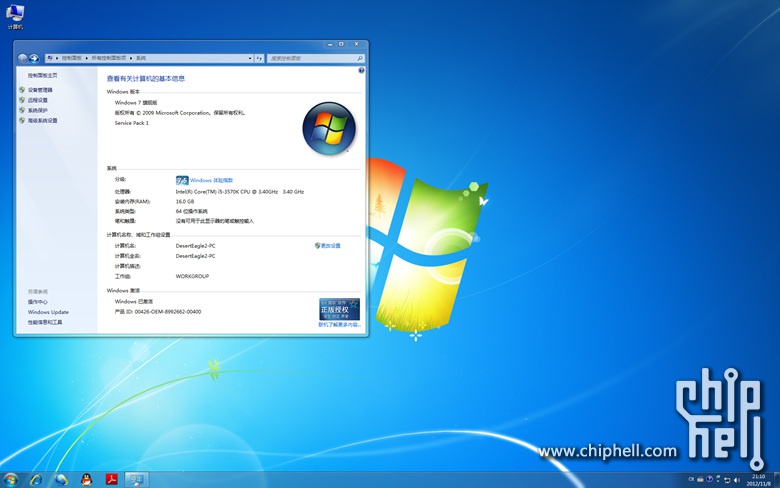This screenshot has height=488, width=780.
Task: Open the blue Help question mark icon
Action: [361, 71]
